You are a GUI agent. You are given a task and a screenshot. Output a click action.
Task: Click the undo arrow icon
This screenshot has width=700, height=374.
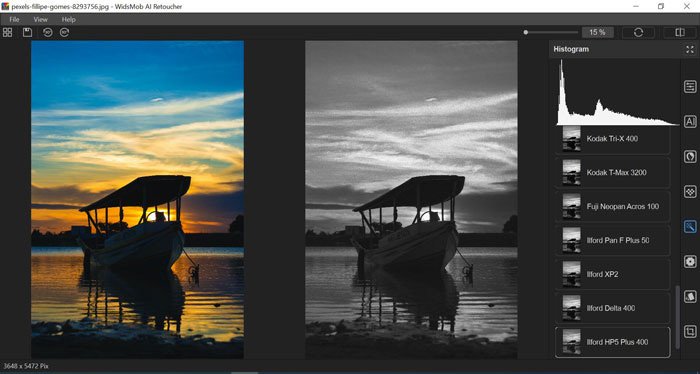coord(47,33)
